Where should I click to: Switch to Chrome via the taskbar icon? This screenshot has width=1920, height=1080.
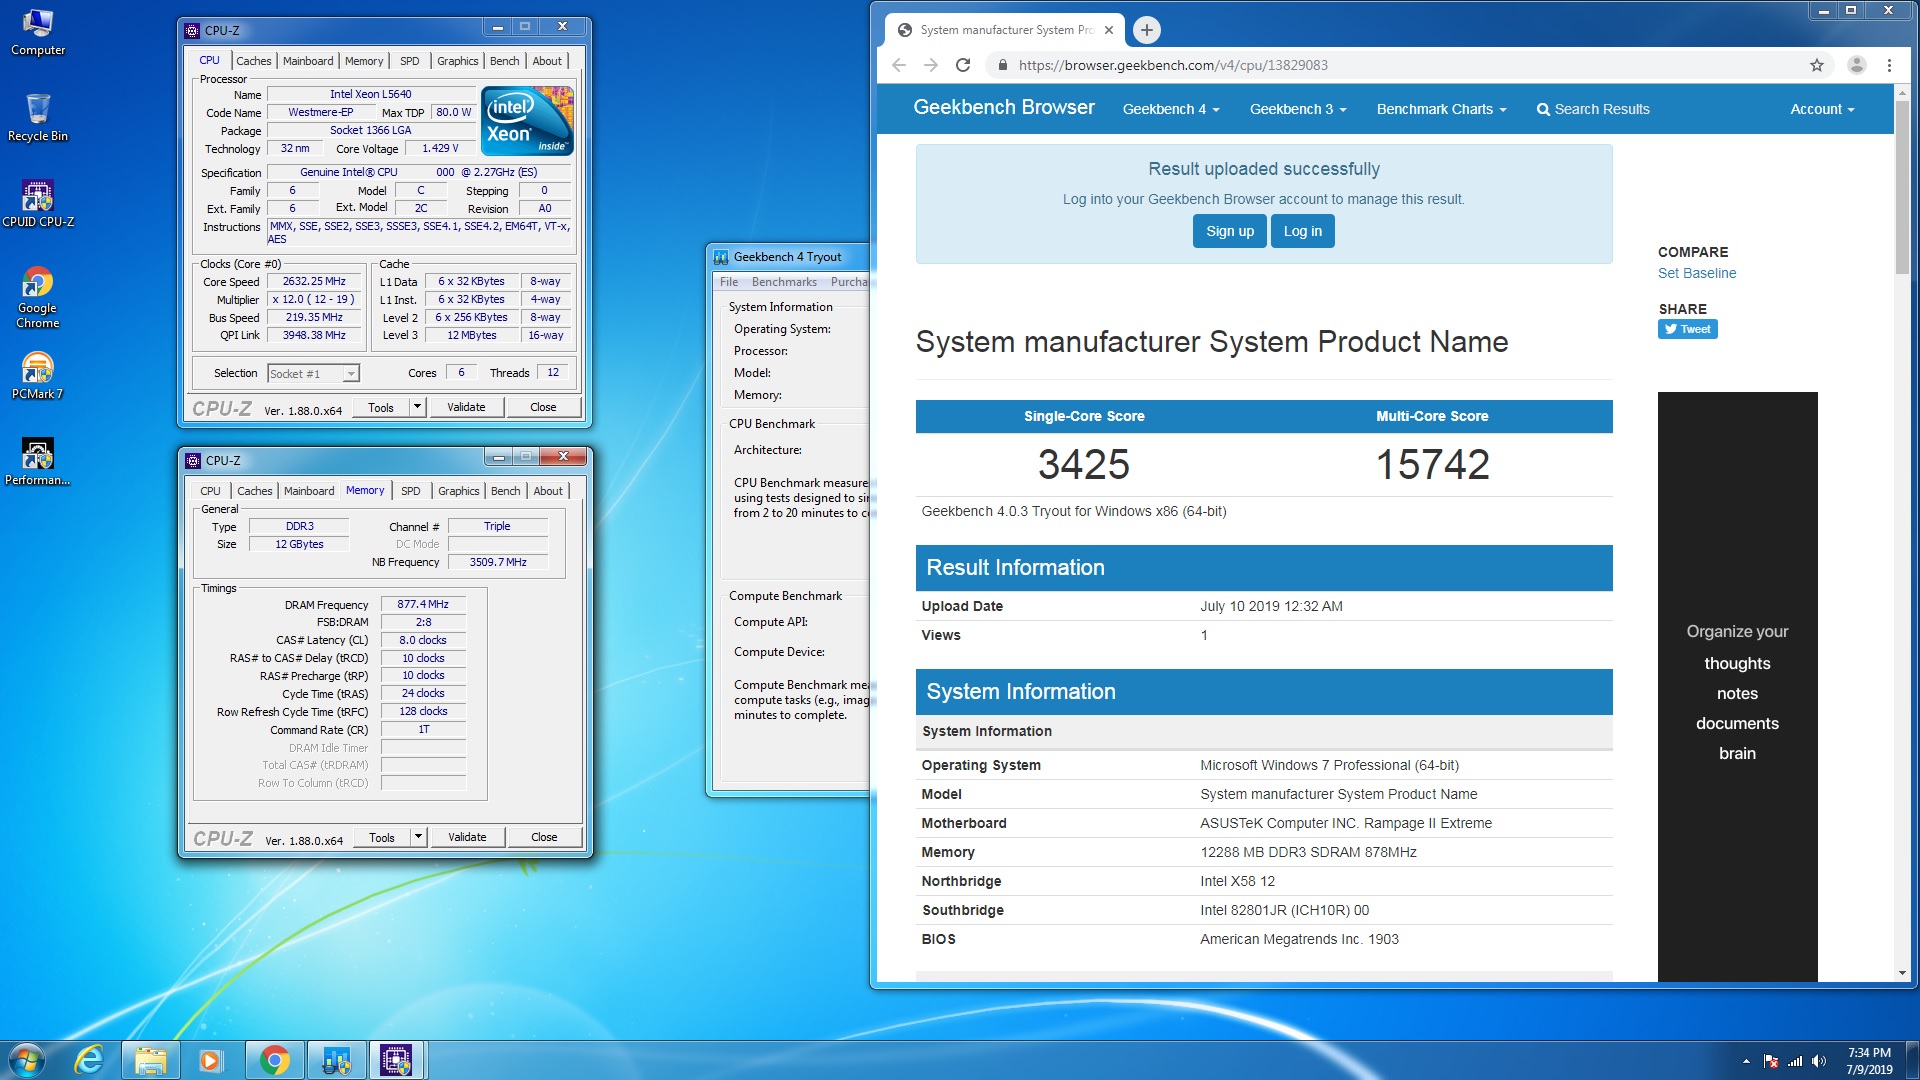click(274, 1060)
